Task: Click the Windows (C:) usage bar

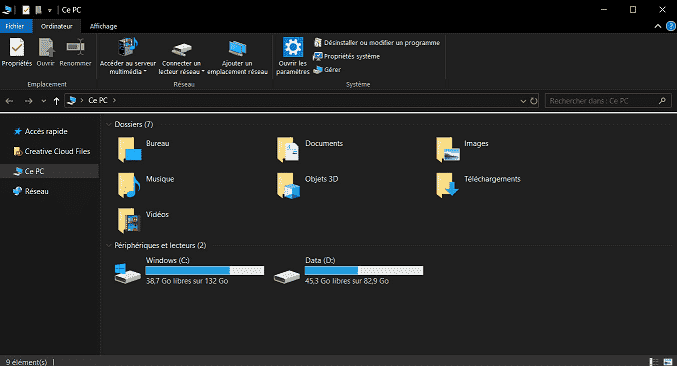Action: click(205, 271)
